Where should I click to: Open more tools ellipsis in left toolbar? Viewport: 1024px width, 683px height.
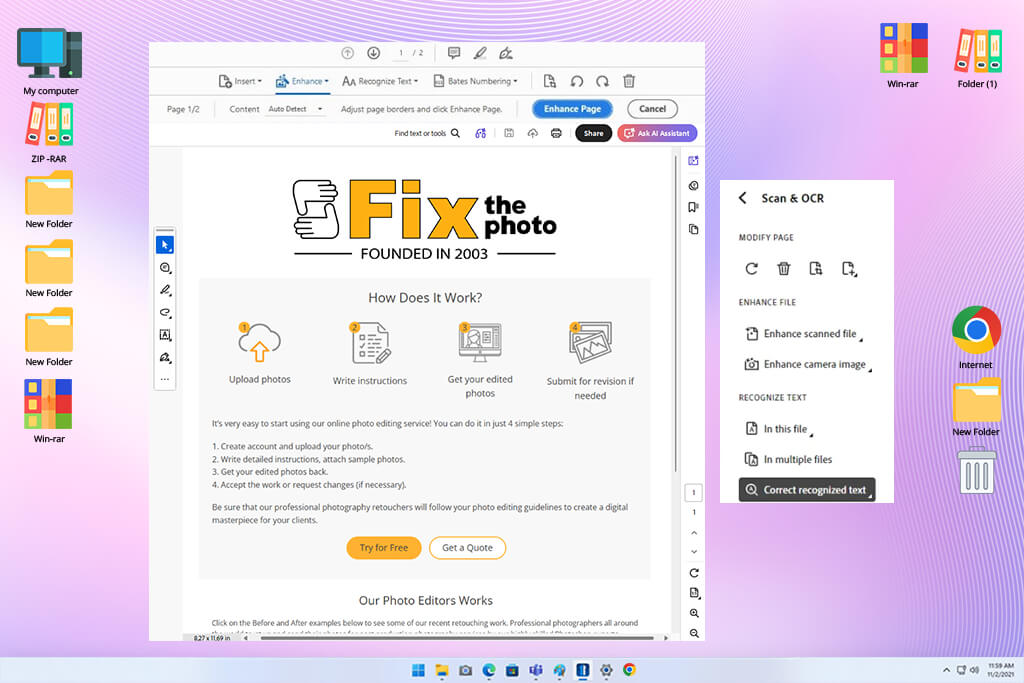pos(165,379)
